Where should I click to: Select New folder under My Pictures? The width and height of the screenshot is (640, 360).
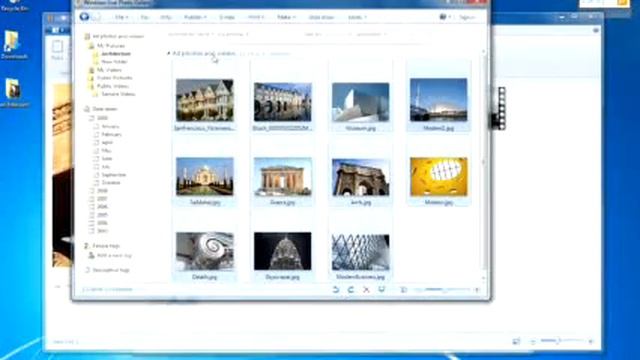pos(111,62)
